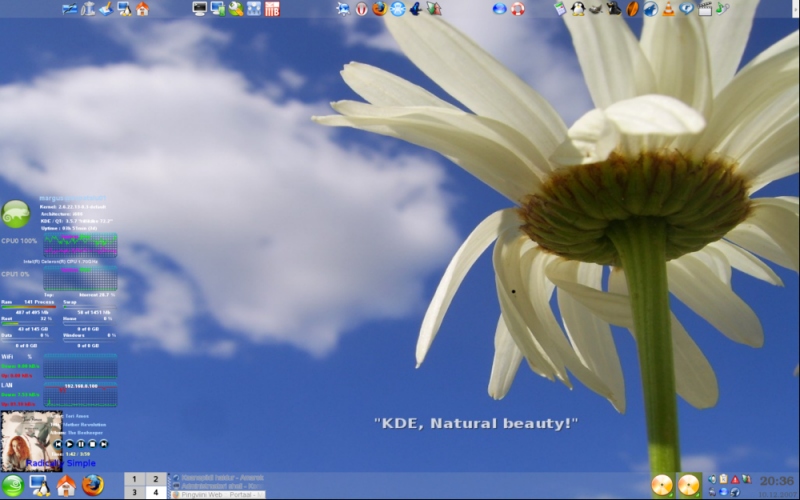
Task: Open the green music note icon
Action: pyautogui.click(x=722, y=9)
